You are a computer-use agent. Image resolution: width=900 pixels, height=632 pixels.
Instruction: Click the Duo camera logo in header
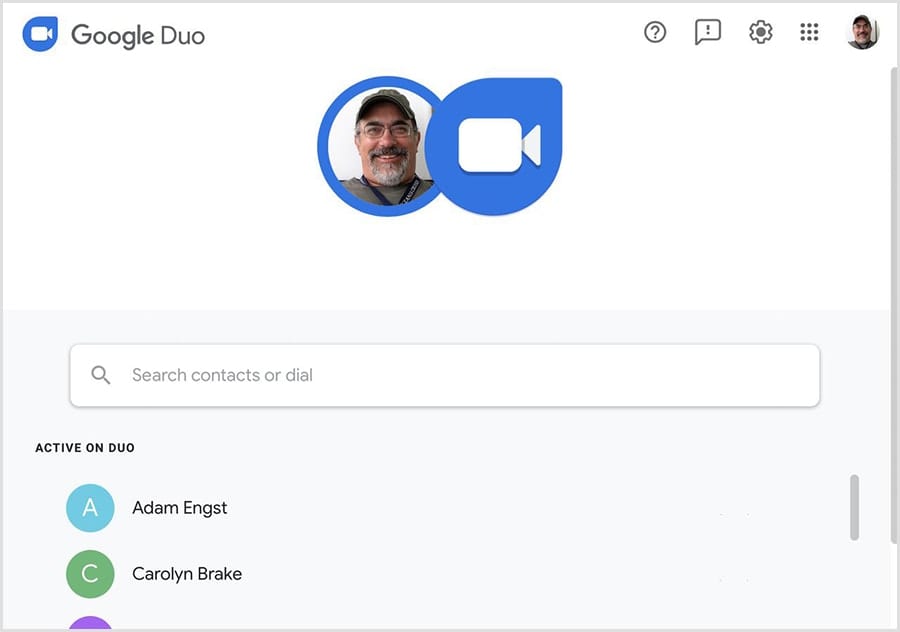tap(40, 34)
